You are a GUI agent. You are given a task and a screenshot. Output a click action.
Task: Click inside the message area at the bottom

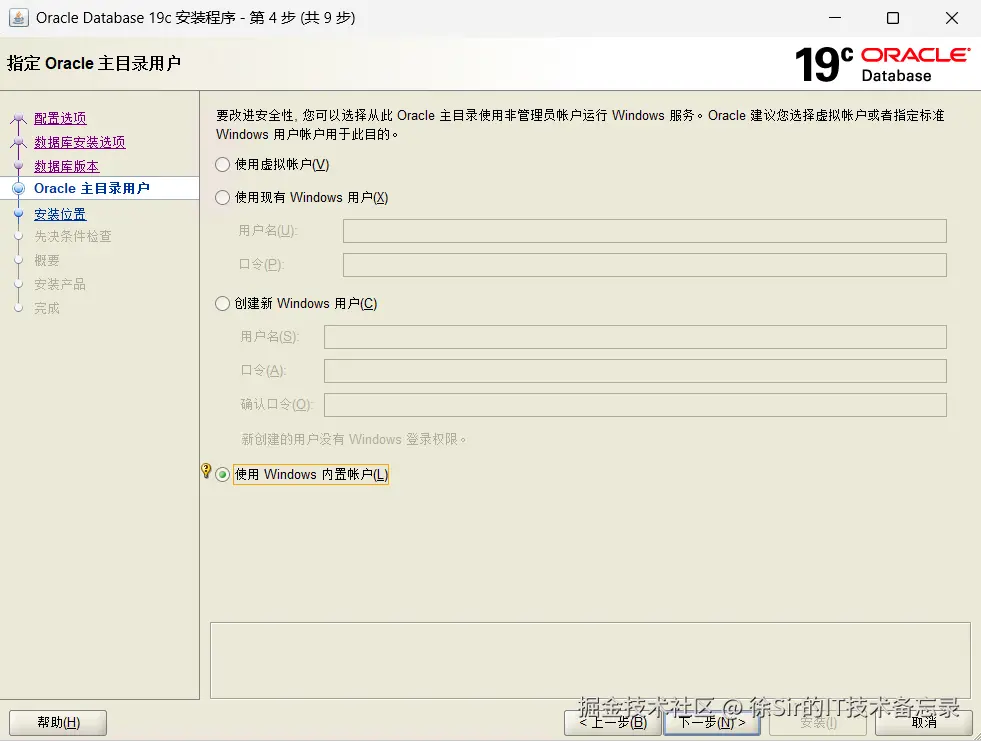(590, 658)
